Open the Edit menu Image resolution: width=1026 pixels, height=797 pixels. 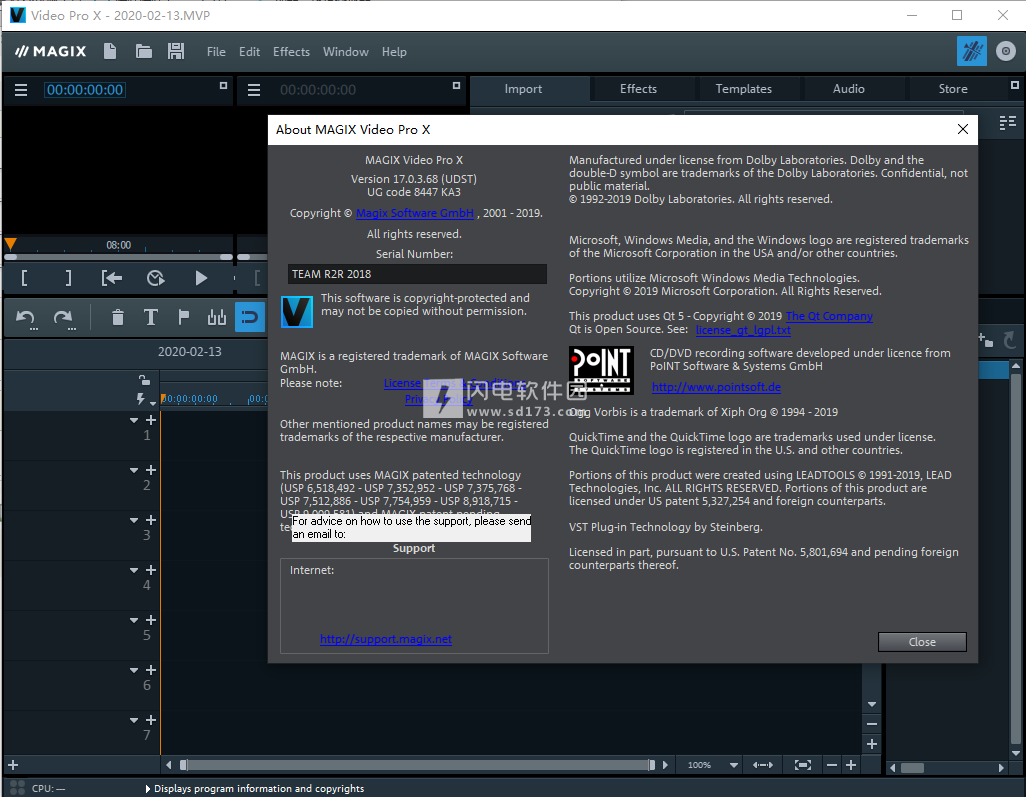pyautogui.click(x=249, y=52)
